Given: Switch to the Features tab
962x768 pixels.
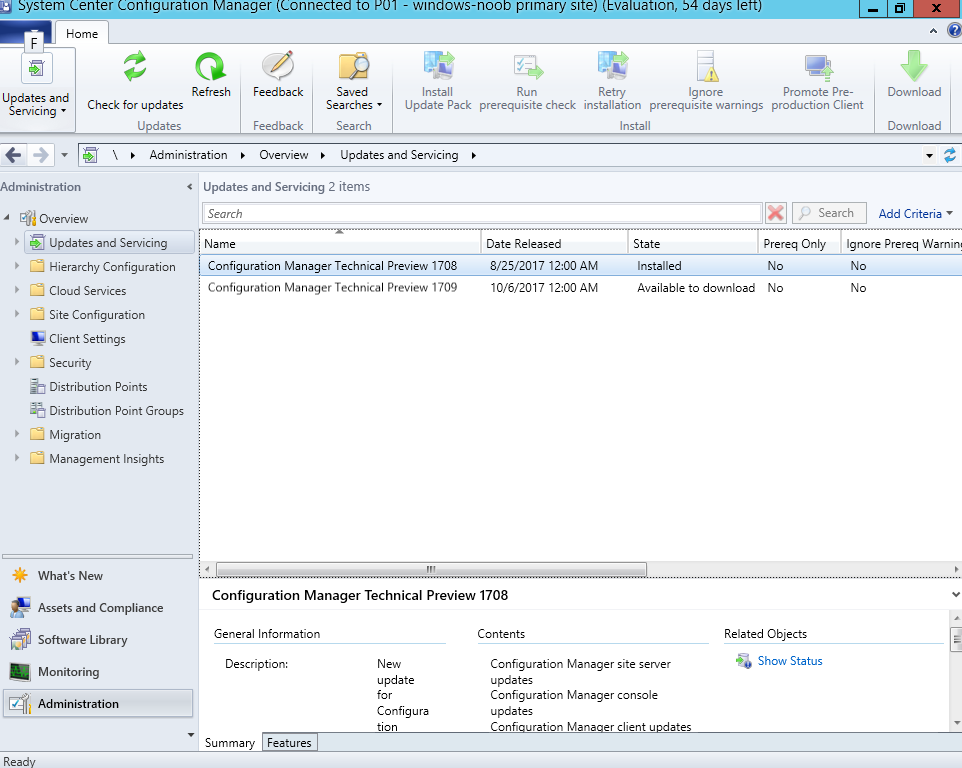Looking at the screenshot, I should (289, 743).
